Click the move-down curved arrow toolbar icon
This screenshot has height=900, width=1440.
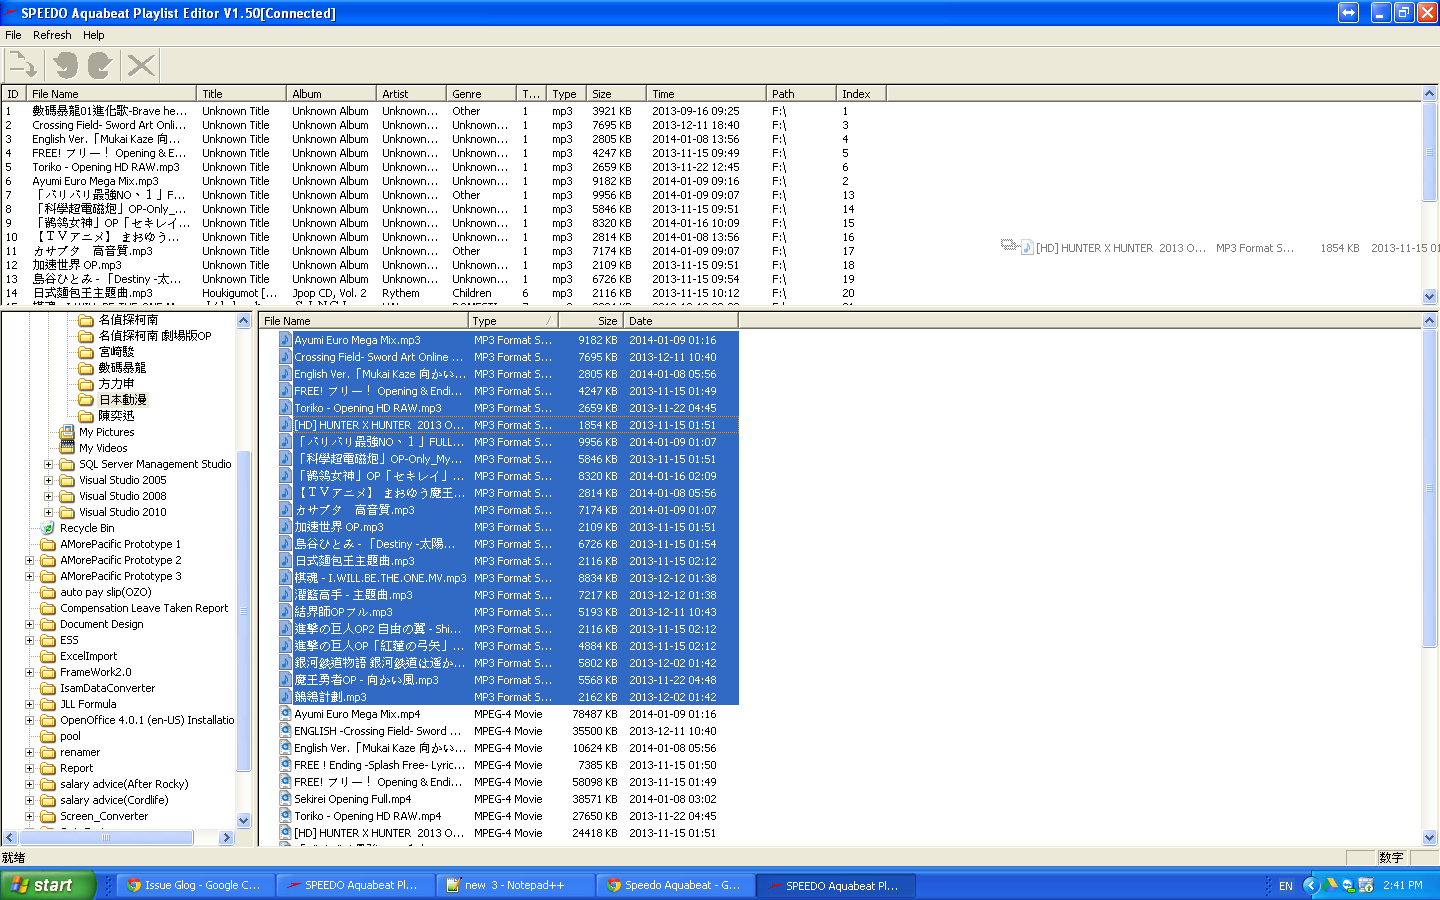(x=99, y=66)
